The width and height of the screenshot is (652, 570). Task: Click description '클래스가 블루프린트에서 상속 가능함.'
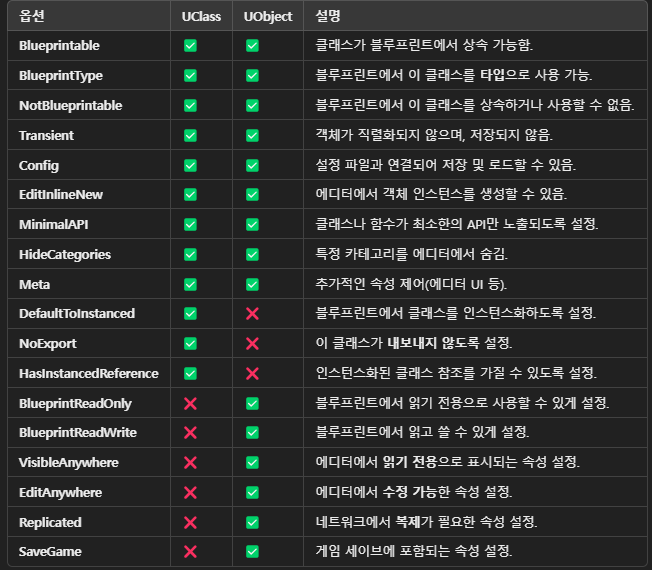click(x=424, y=45)
